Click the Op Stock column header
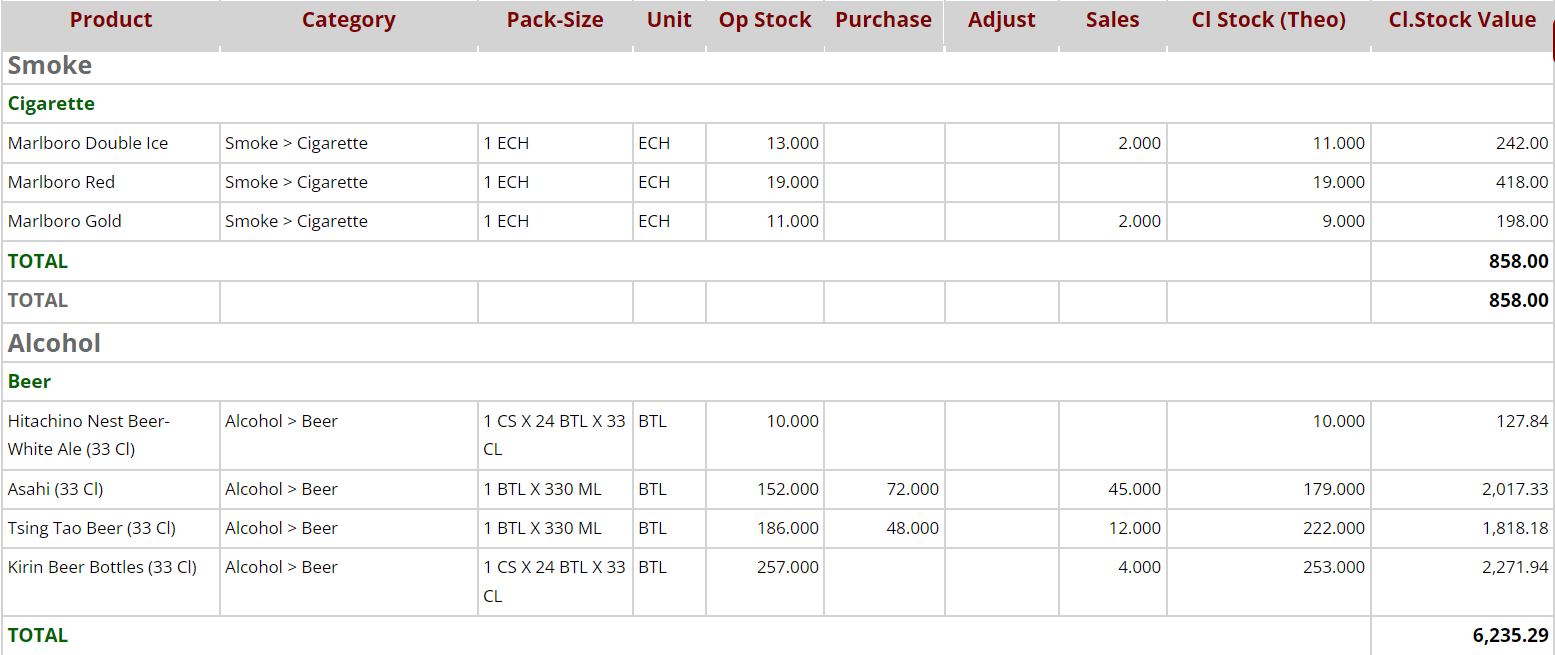Image resolution: width=1555 pixels, height=655 pixels. point(765,20)
